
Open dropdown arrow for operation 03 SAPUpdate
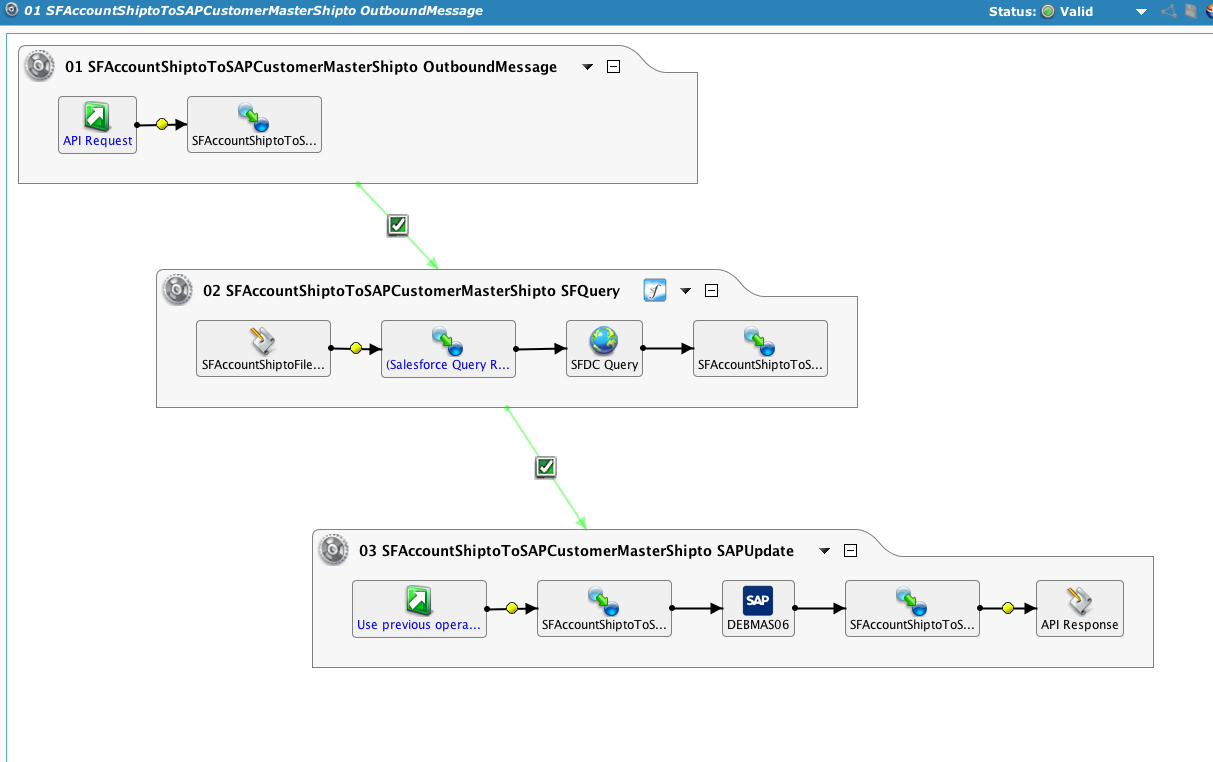825,551
